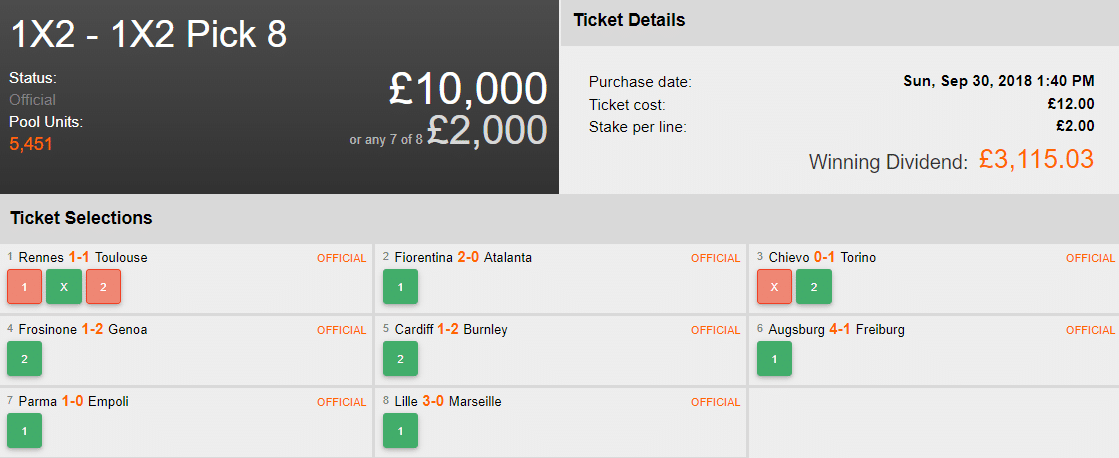Click the Ticket Details header

point(628,20)
